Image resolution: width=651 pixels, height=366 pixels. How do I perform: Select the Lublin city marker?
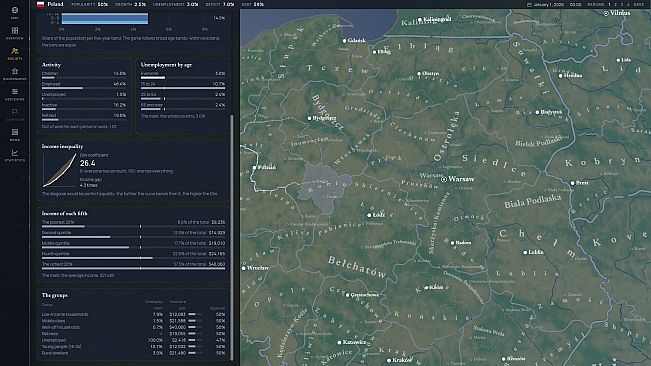525,252
